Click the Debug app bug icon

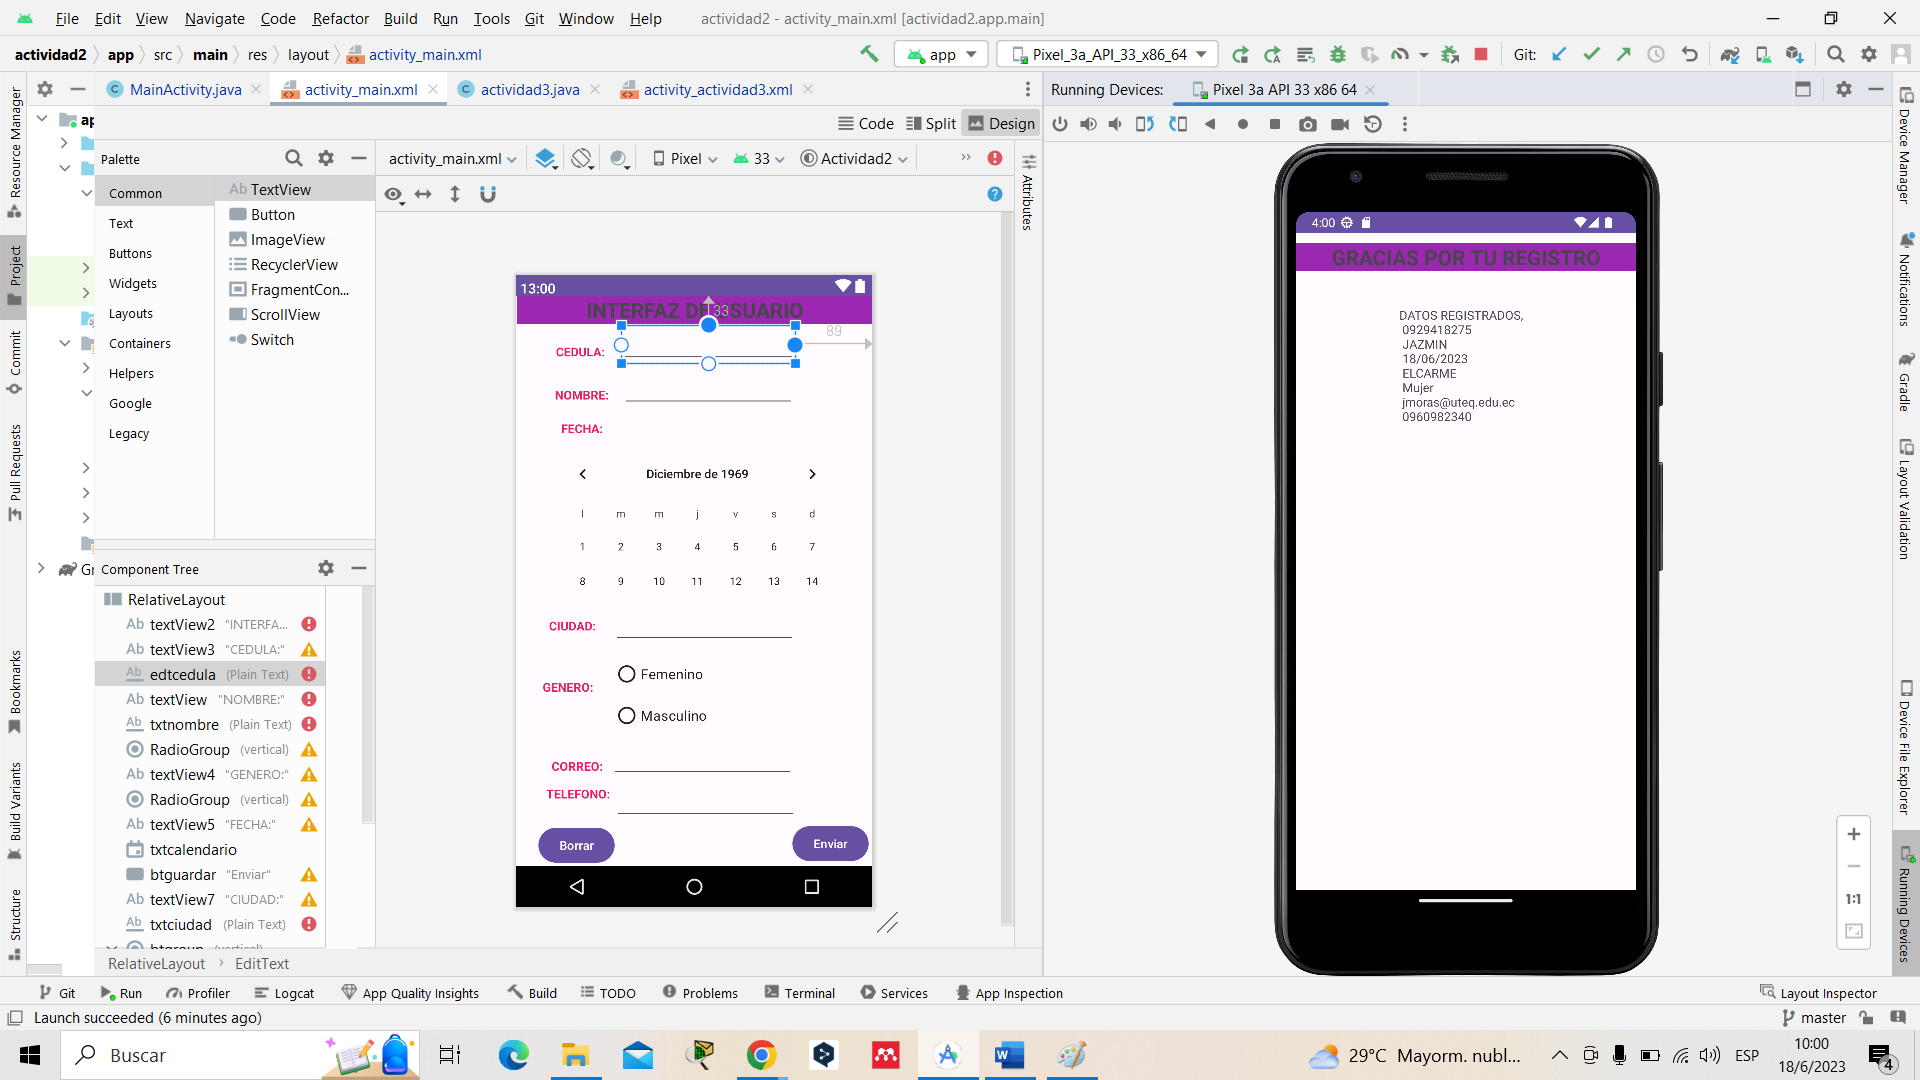point(1337,55)
